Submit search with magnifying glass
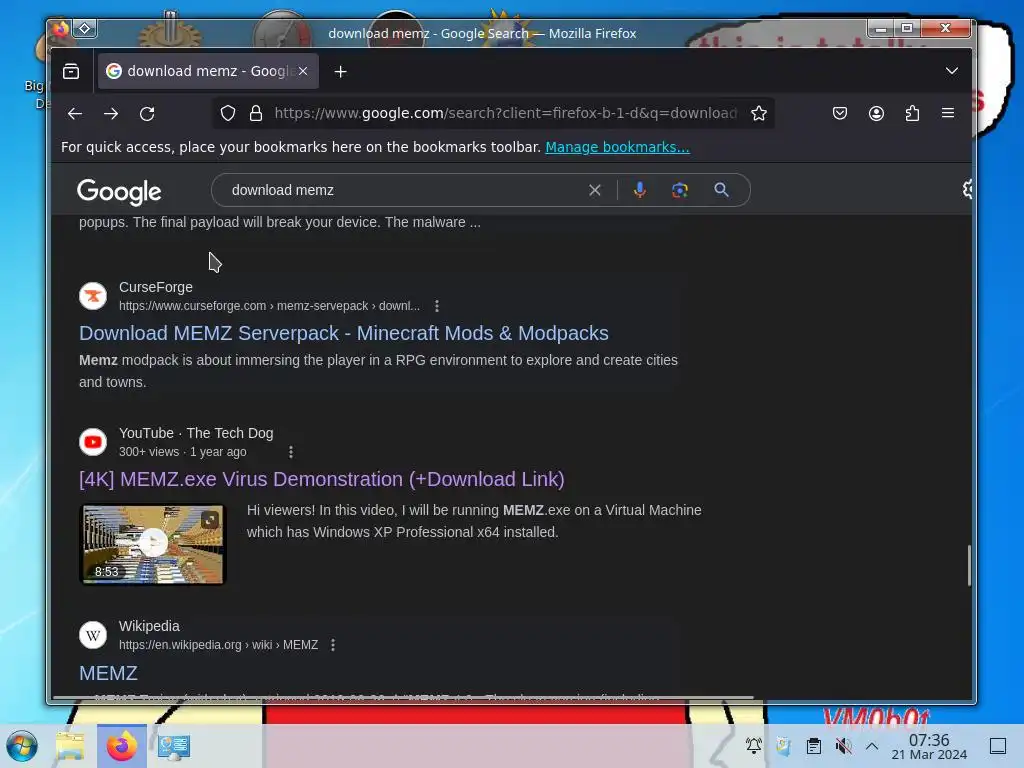 [721, 190]
